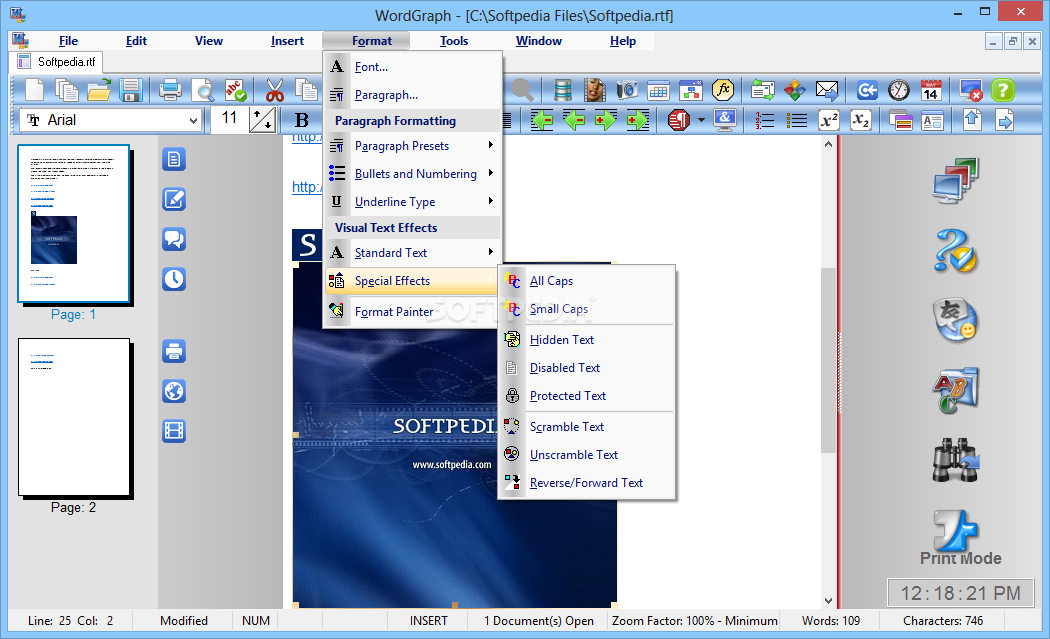
Task: Expand Standard Text submenu
Action: point(411,253)
